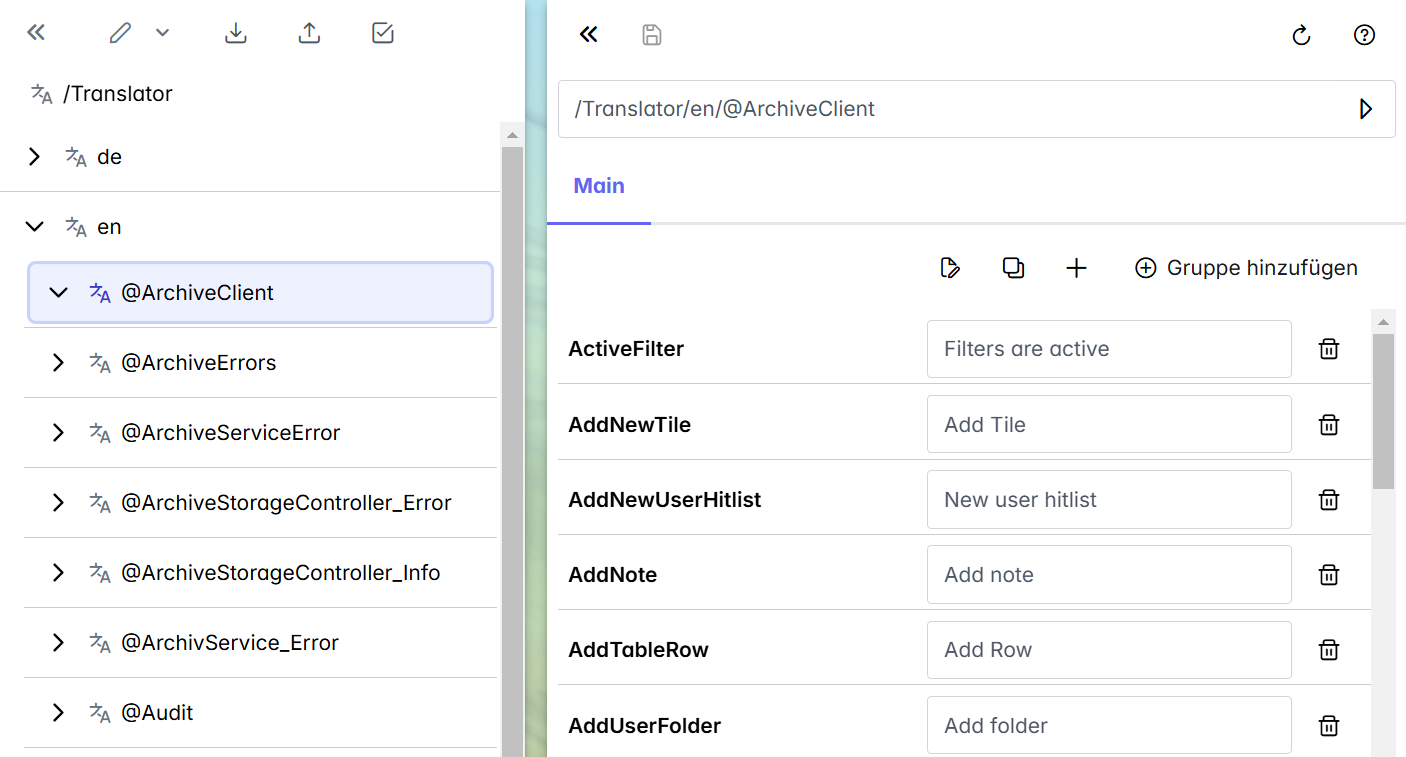Click the copy icon above the entries list
This screenshot has width=1406, height=757.
(1013, 268)
